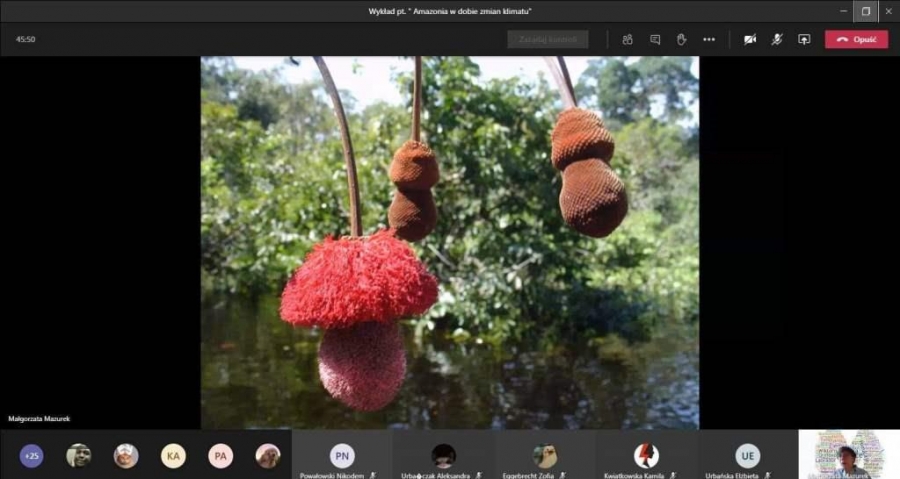Click the UE avatar of Urbańska Elżbieta
Screen dimensions: 900x479
point(747,455)
